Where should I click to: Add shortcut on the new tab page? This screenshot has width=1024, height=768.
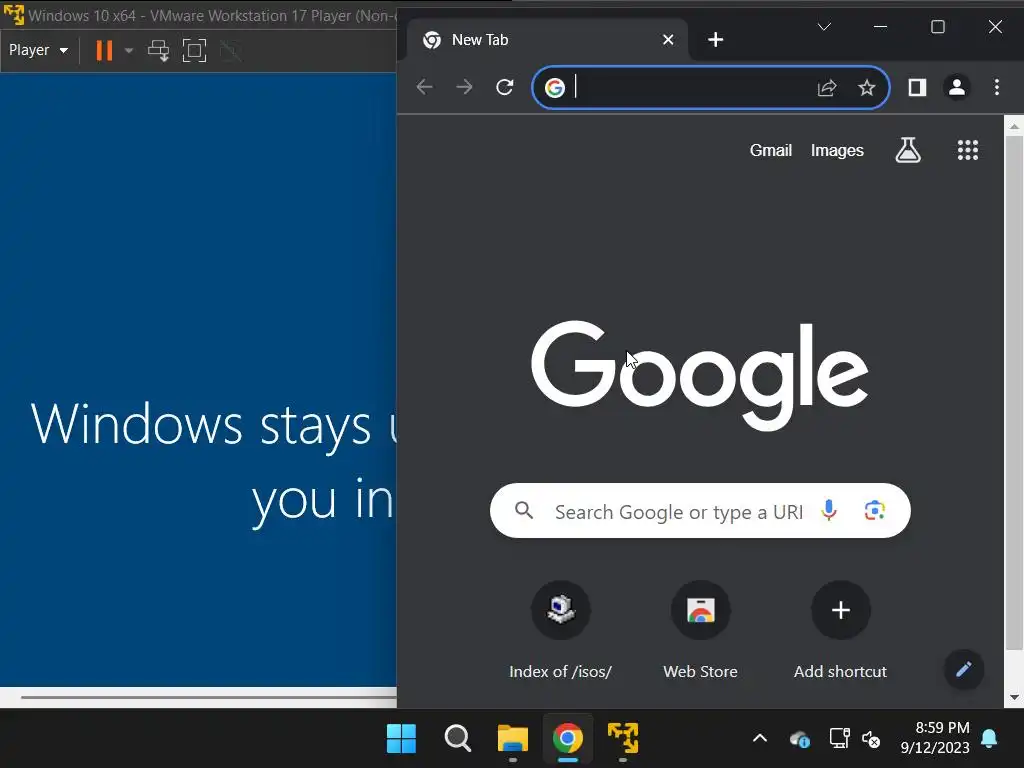pyautogui.click(x=840, y=631)
